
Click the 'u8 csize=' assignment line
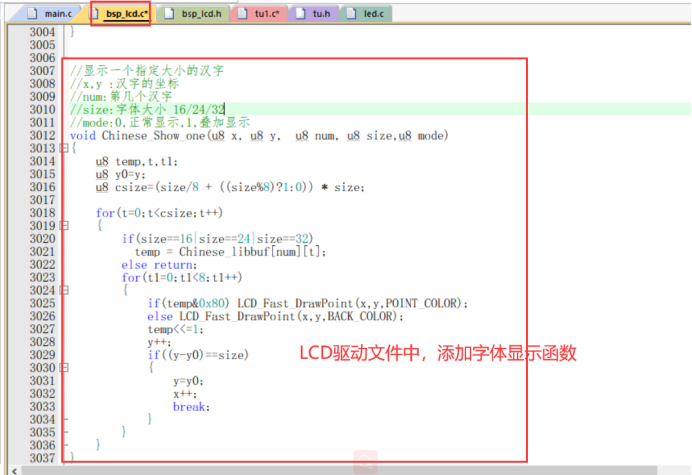(230, 187)
